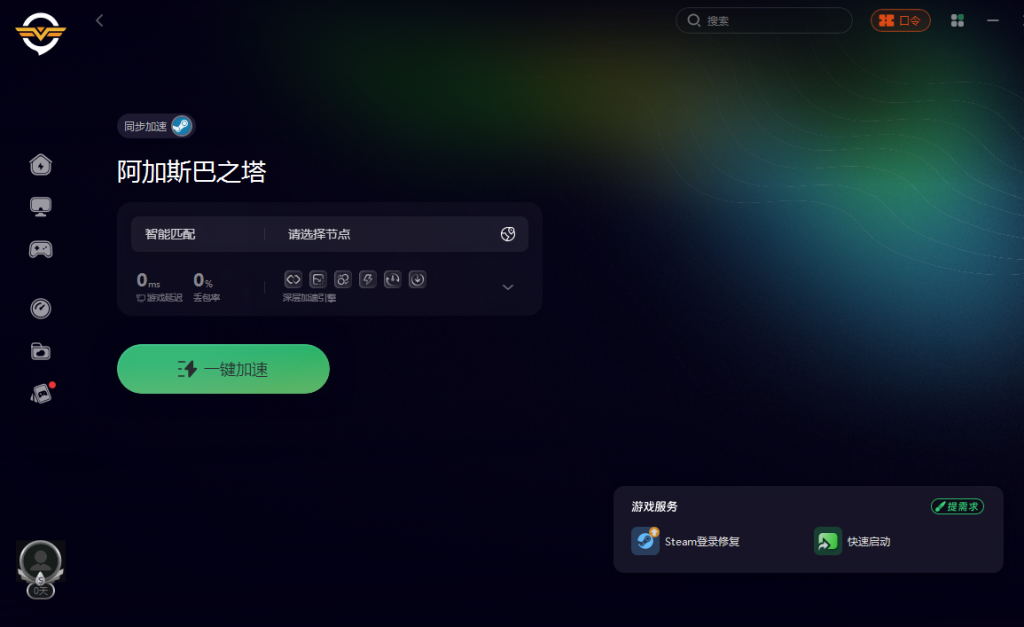Image resolution: width=1024 pixels, height=627 pixels.
Task: Click the 搜索 search field
Action: point(764,21)
